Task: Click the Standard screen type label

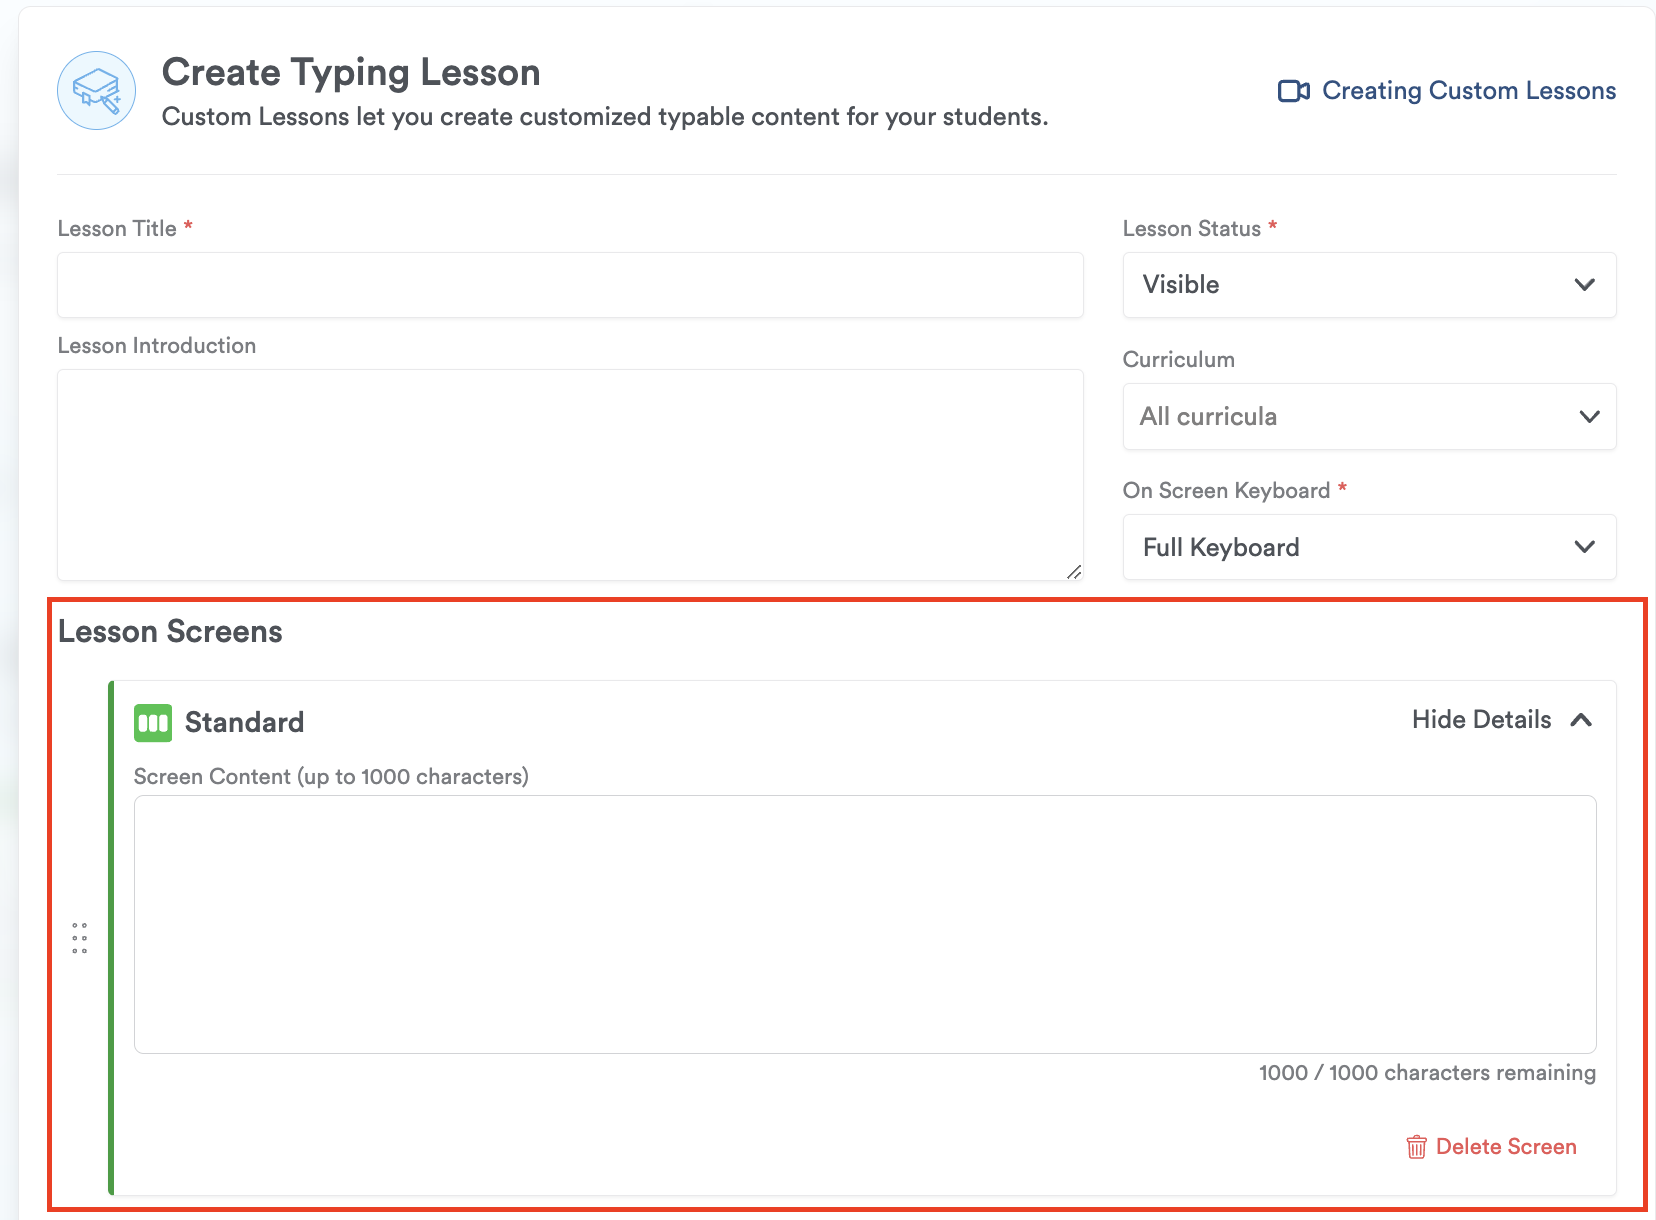Action: (244, 722)
